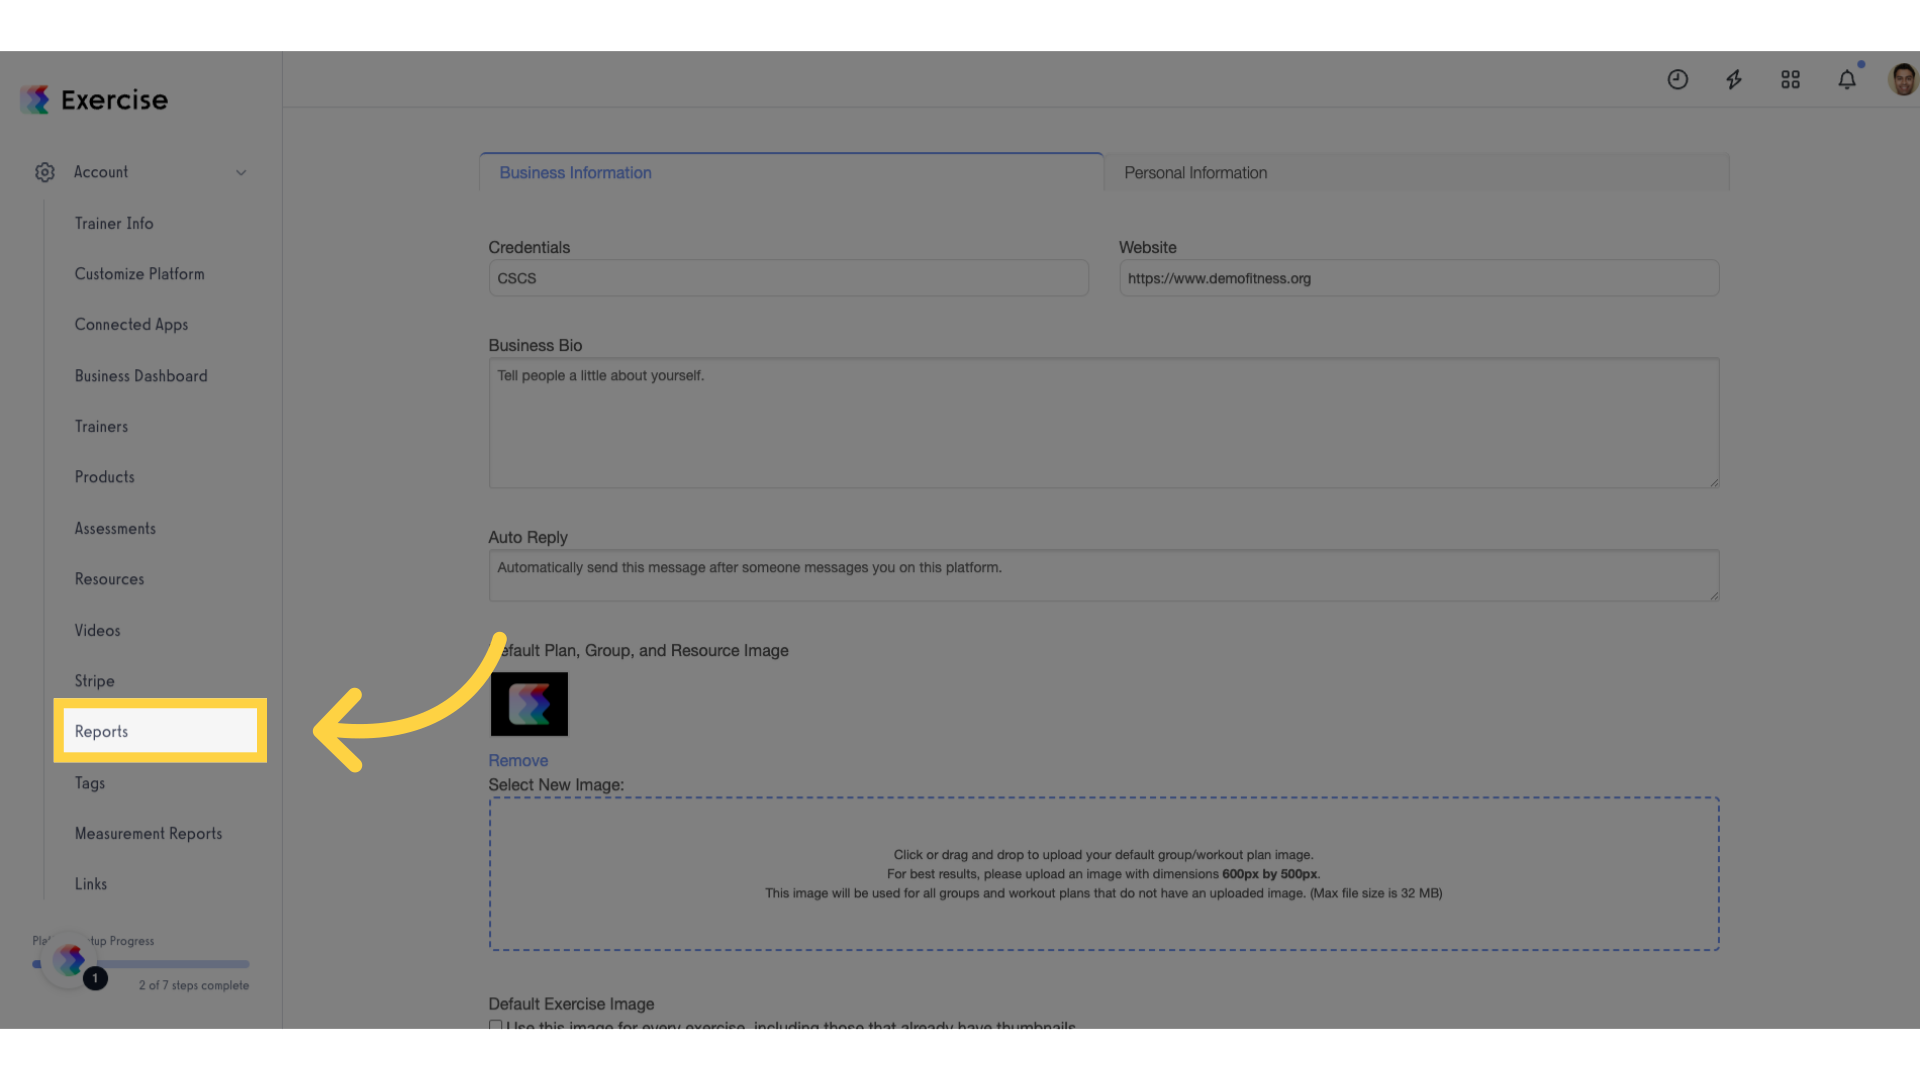Open Links in sidebar
1920x1080 pixels.
(90, 884)
